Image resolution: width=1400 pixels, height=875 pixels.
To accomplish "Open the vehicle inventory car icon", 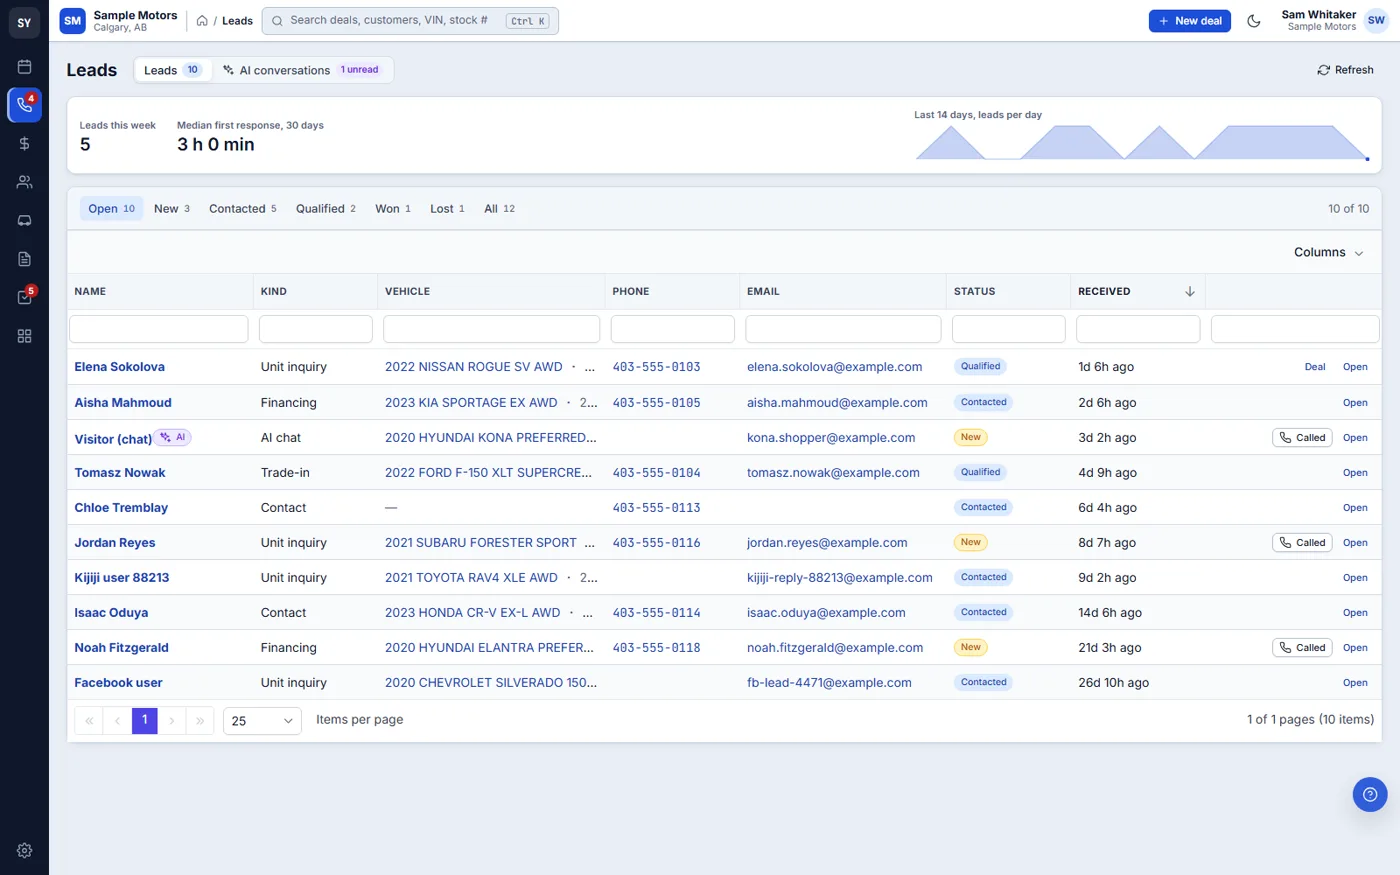I will pos(24,220).
